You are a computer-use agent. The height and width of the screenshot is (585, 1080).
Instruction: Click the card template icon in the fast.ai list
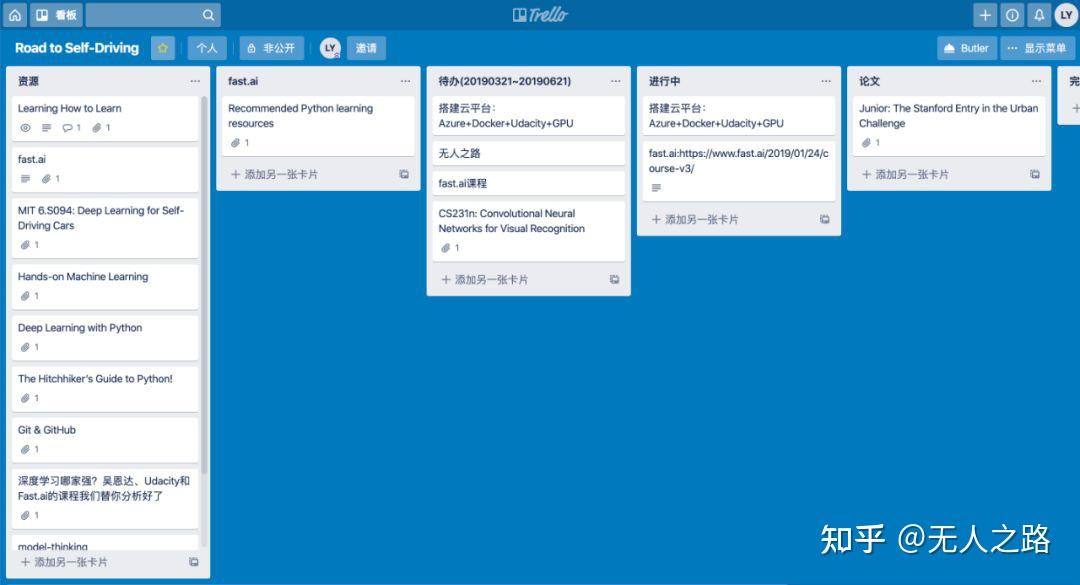(x=404, y=174)
